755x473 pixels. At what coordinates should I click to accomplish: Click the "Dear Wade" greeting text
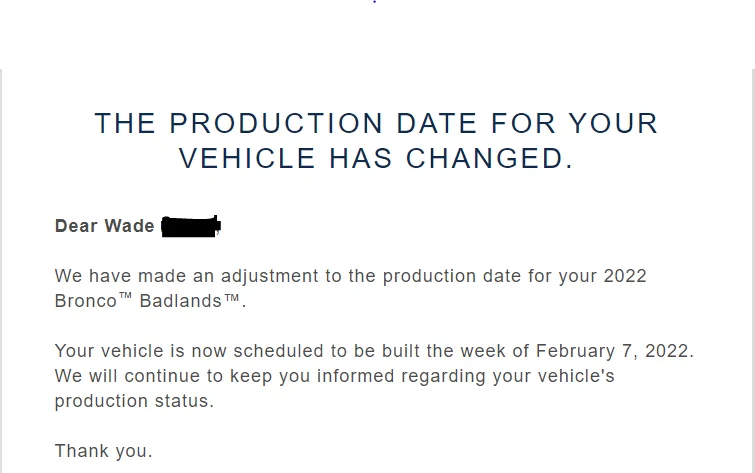pos(104,226)
